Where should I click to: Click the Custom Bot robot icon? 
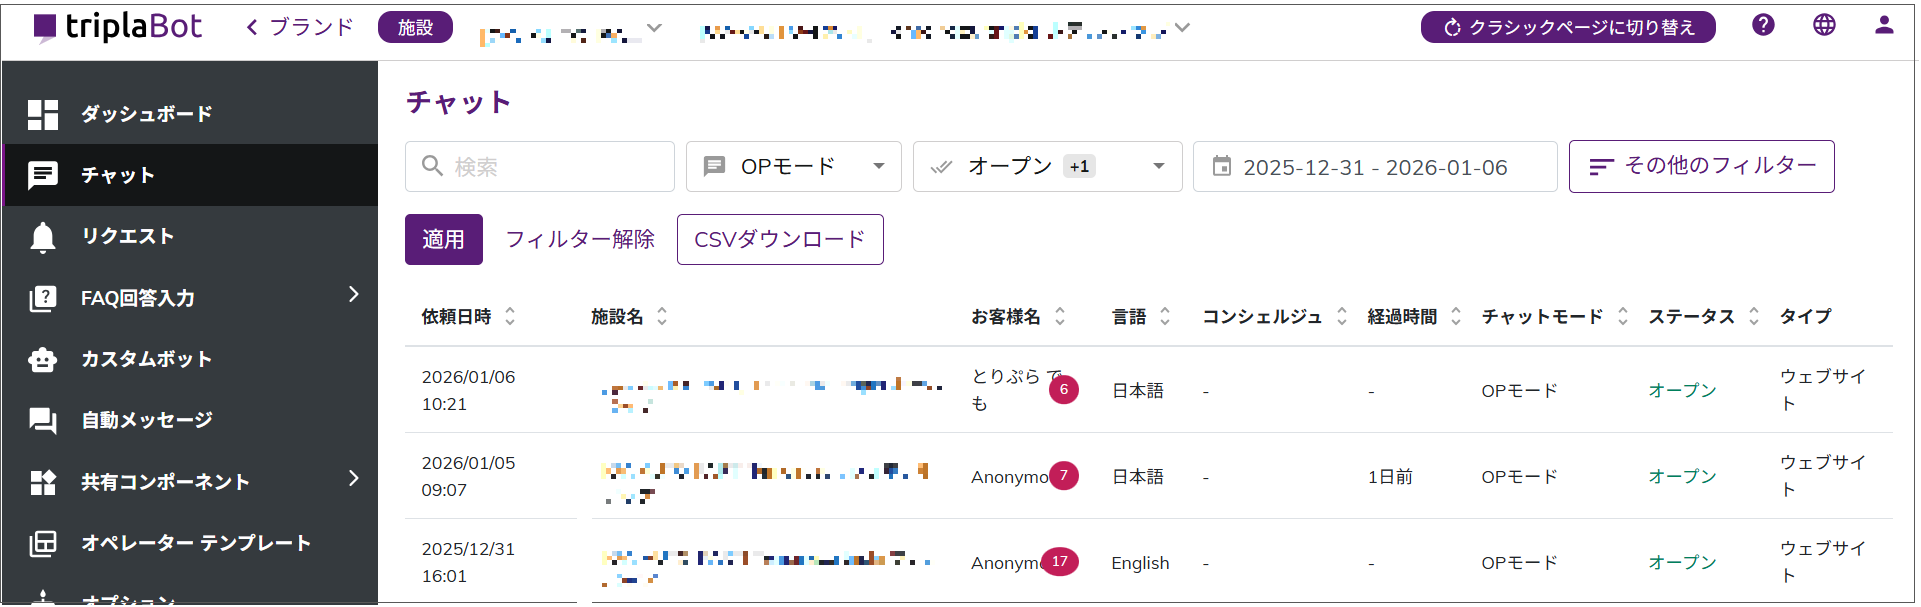click(43, 359)
